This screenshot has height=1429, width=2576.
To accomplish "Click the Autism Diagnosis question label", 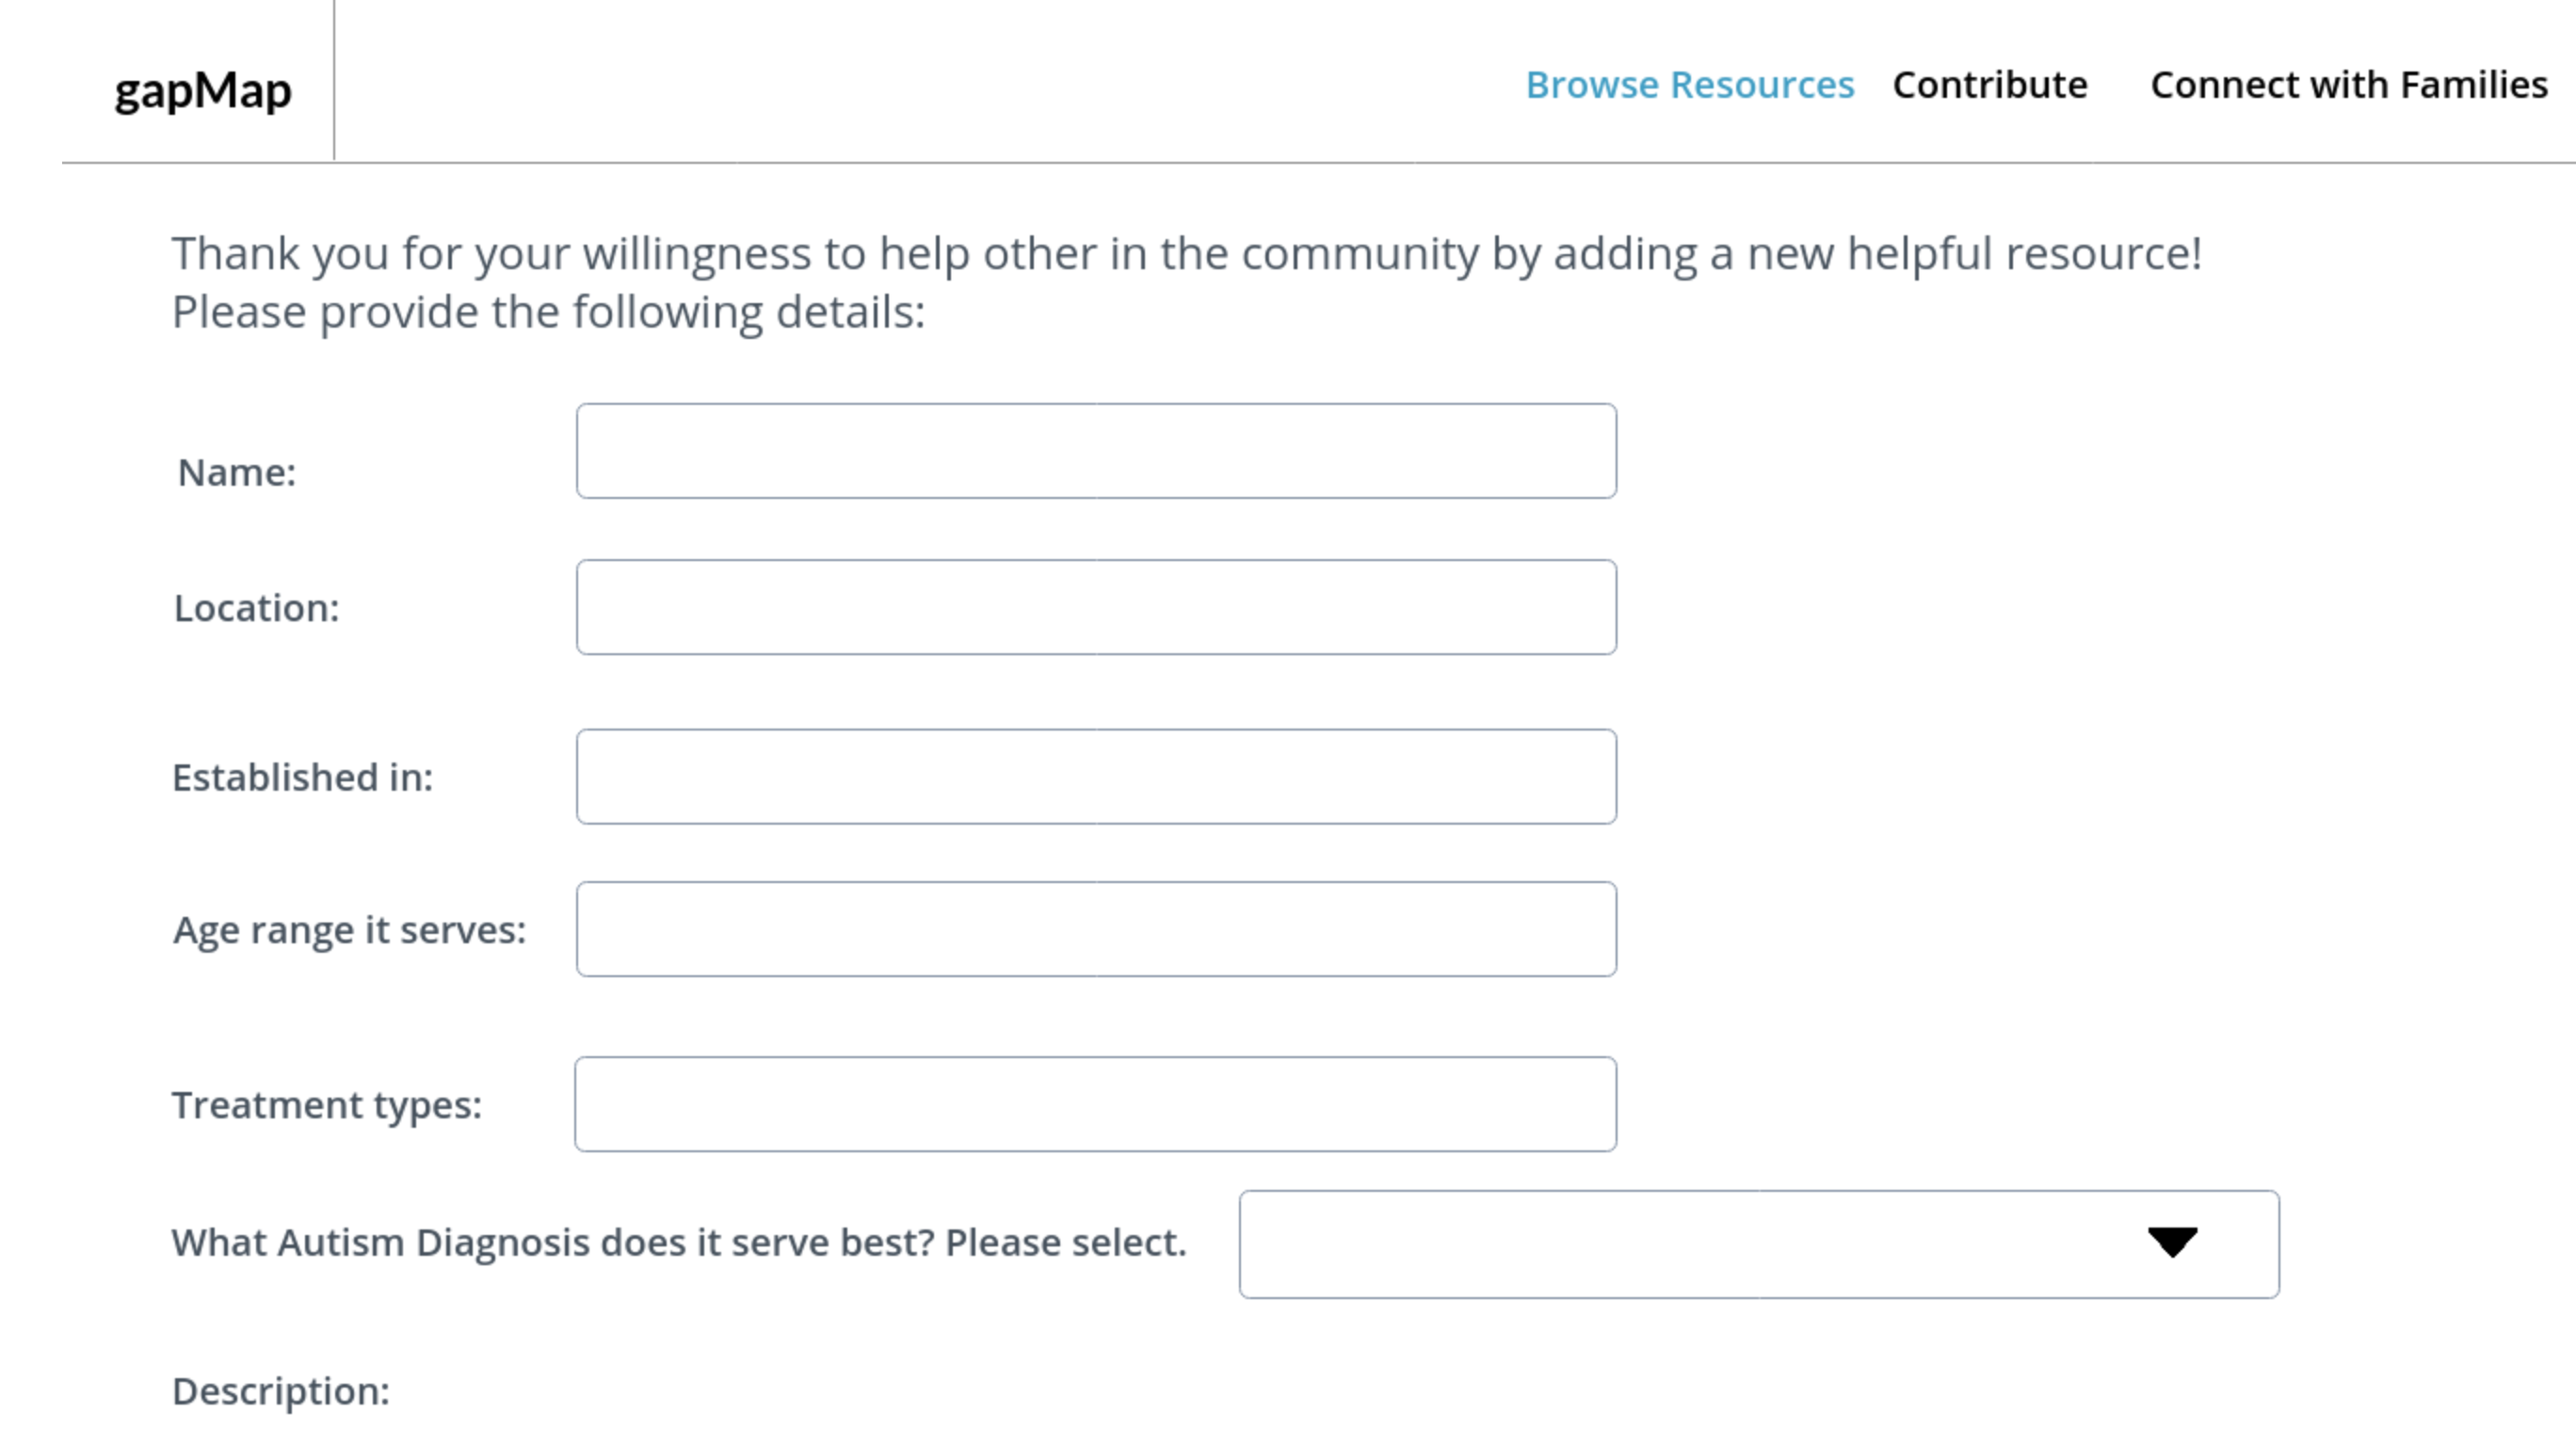I will (x=679, y=1242).
